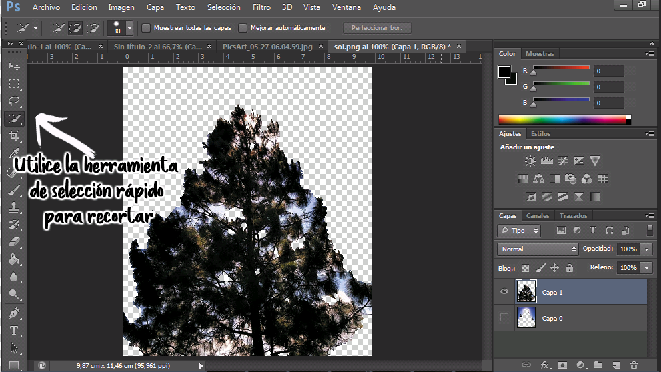Add a Channel Mixer adjustment
This screenshot has width=661, height=372.
coord(587,179)
